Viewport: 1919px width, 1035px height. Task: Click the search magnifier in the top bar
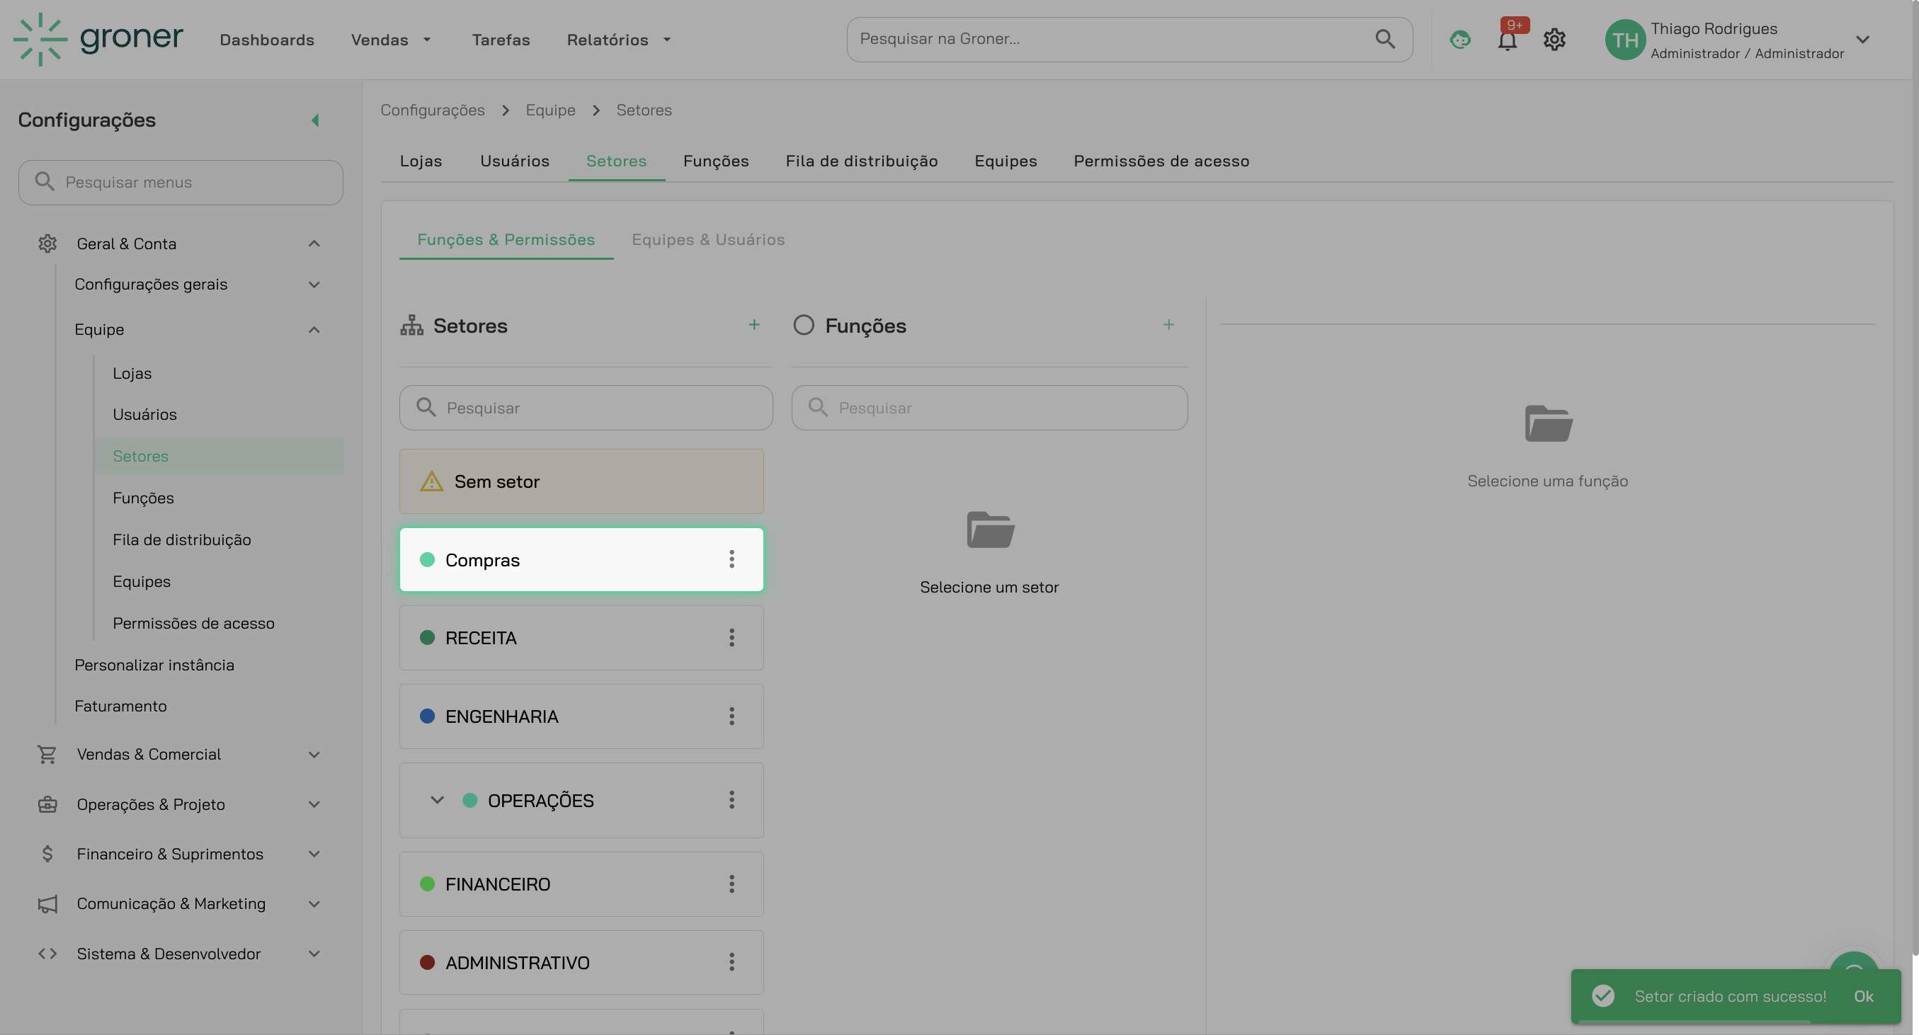(x=1384, y=39)
